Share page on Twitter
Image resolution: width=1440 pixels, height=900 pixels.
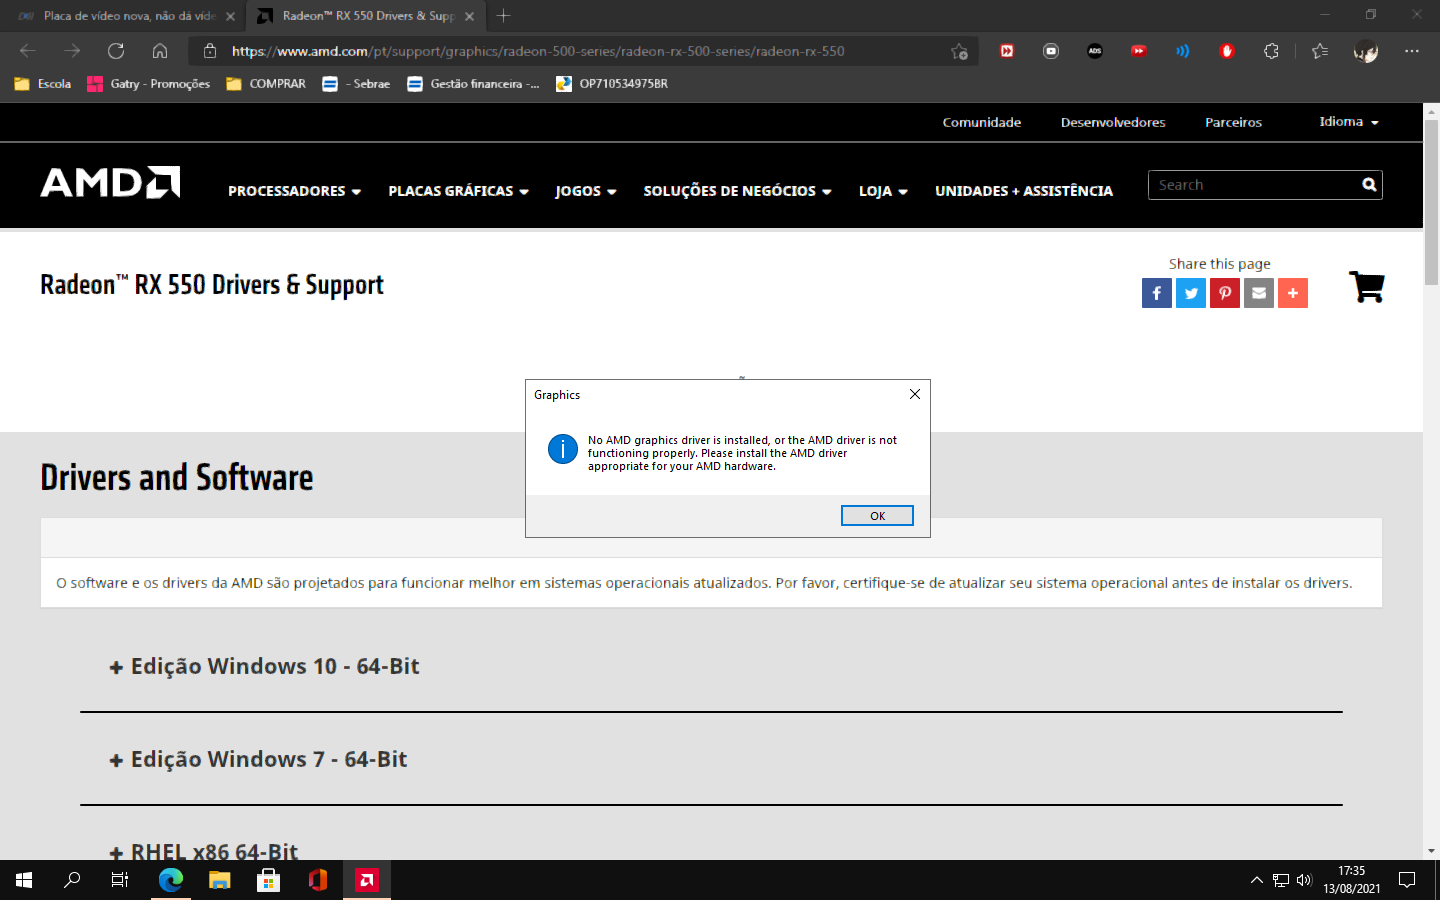pos(1191,293)
